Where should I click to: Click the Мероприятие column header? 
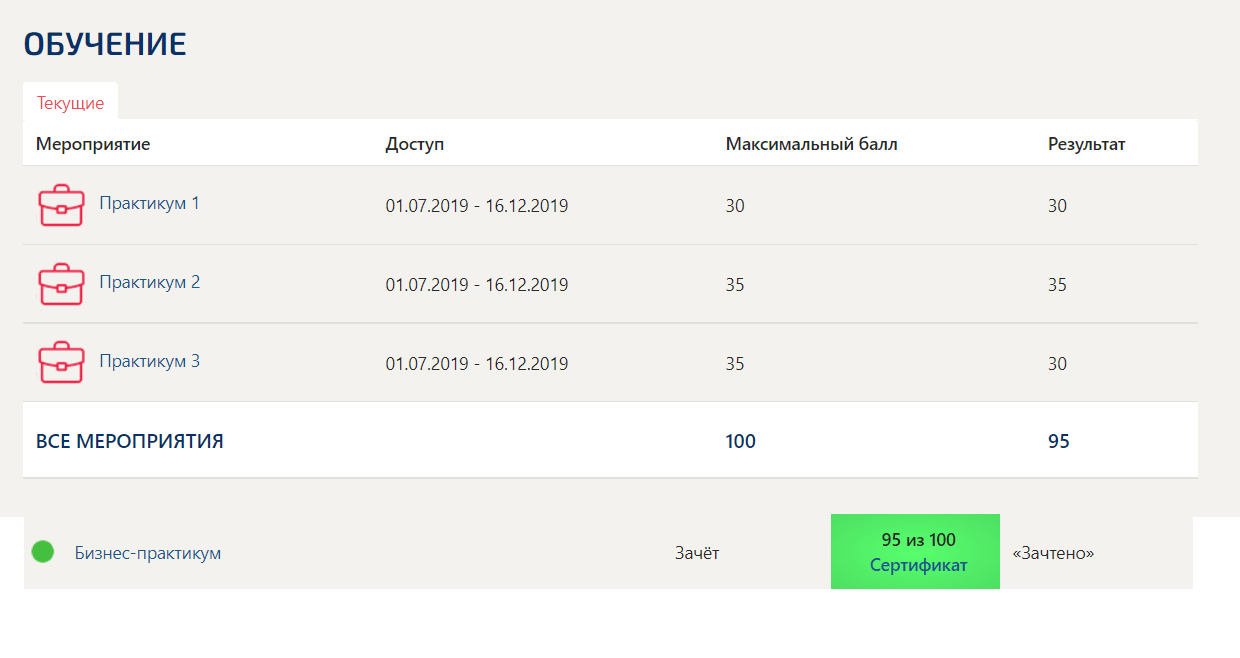pos(93,144)
